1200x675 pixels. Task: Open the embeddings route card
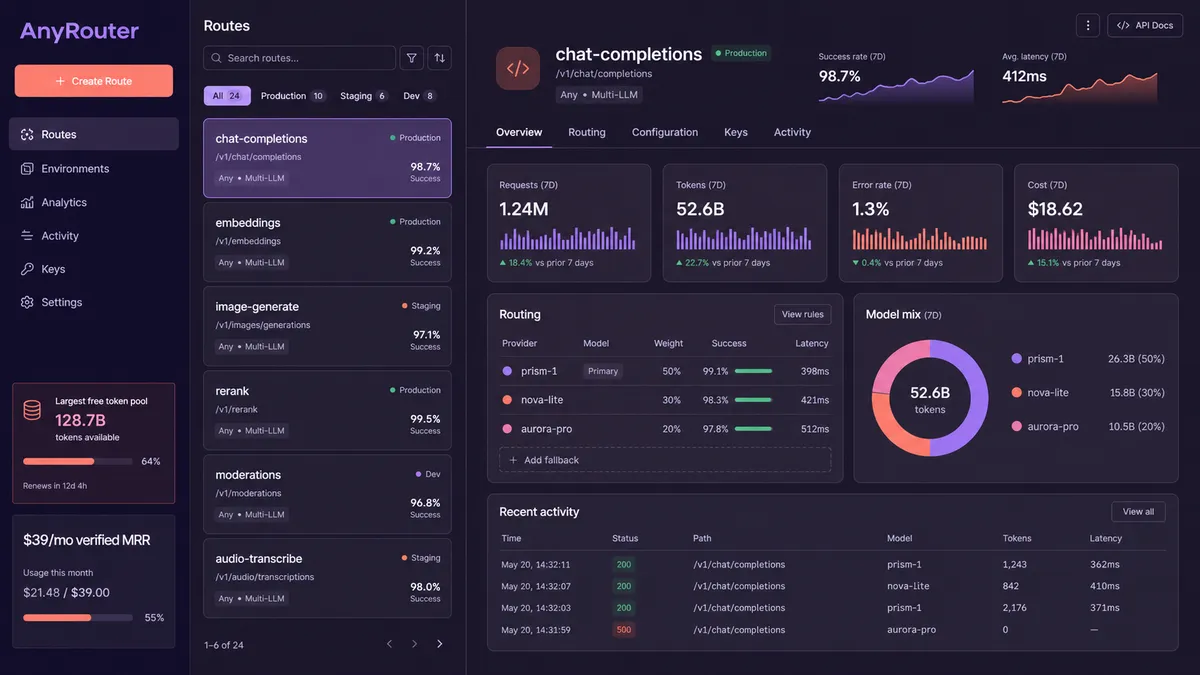pos(327,242)
